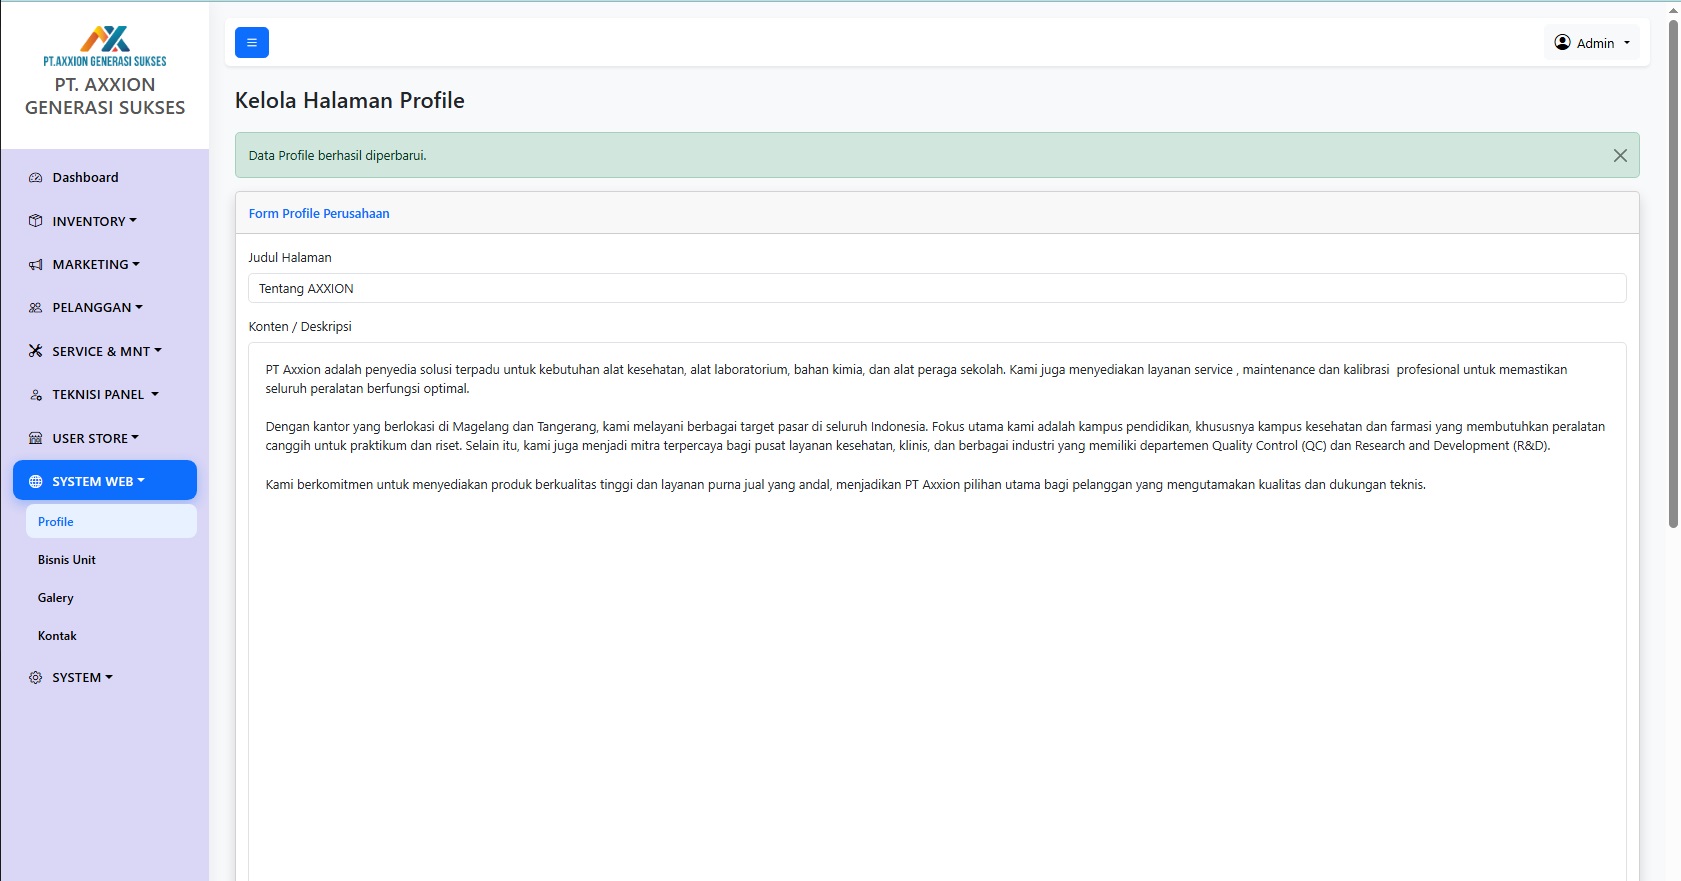Click the USER STORE shop icon

point(36,438)
